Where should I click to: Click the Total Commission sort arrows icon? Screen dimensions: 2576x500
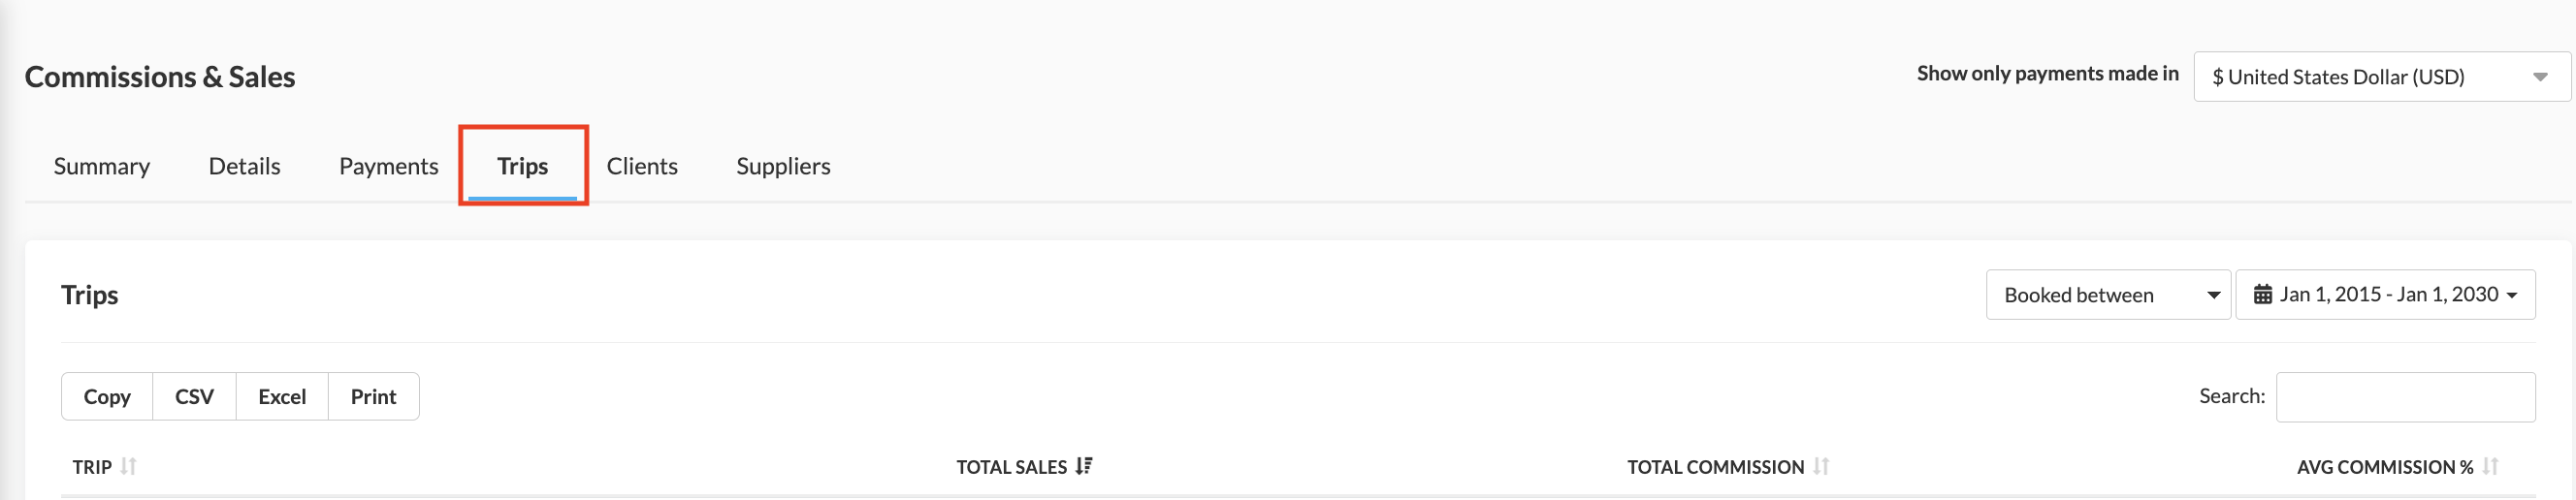(x=1821, y=466)
